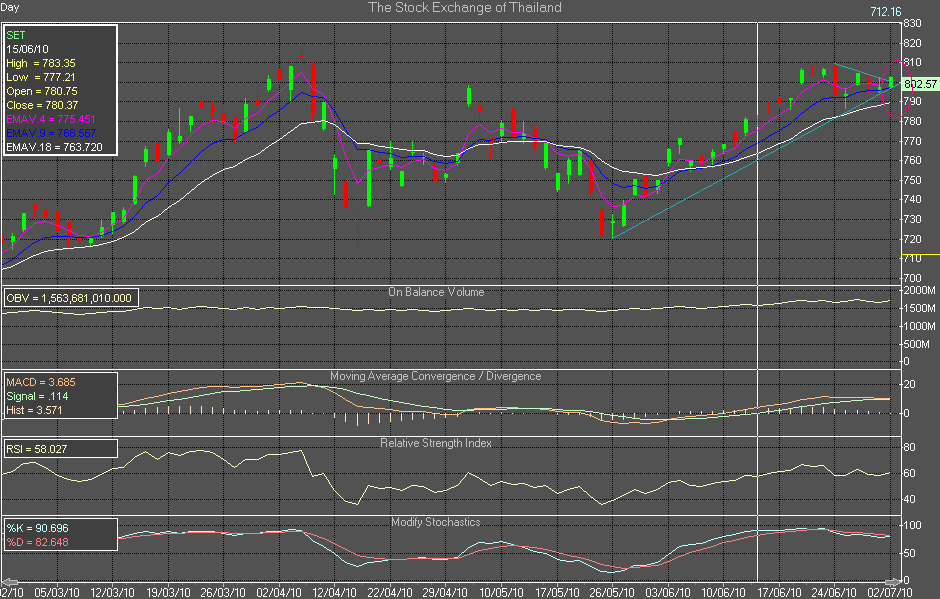Click the "10/05/10" date axis label
This screenshot has width=940, height=599.
point(501,592)
